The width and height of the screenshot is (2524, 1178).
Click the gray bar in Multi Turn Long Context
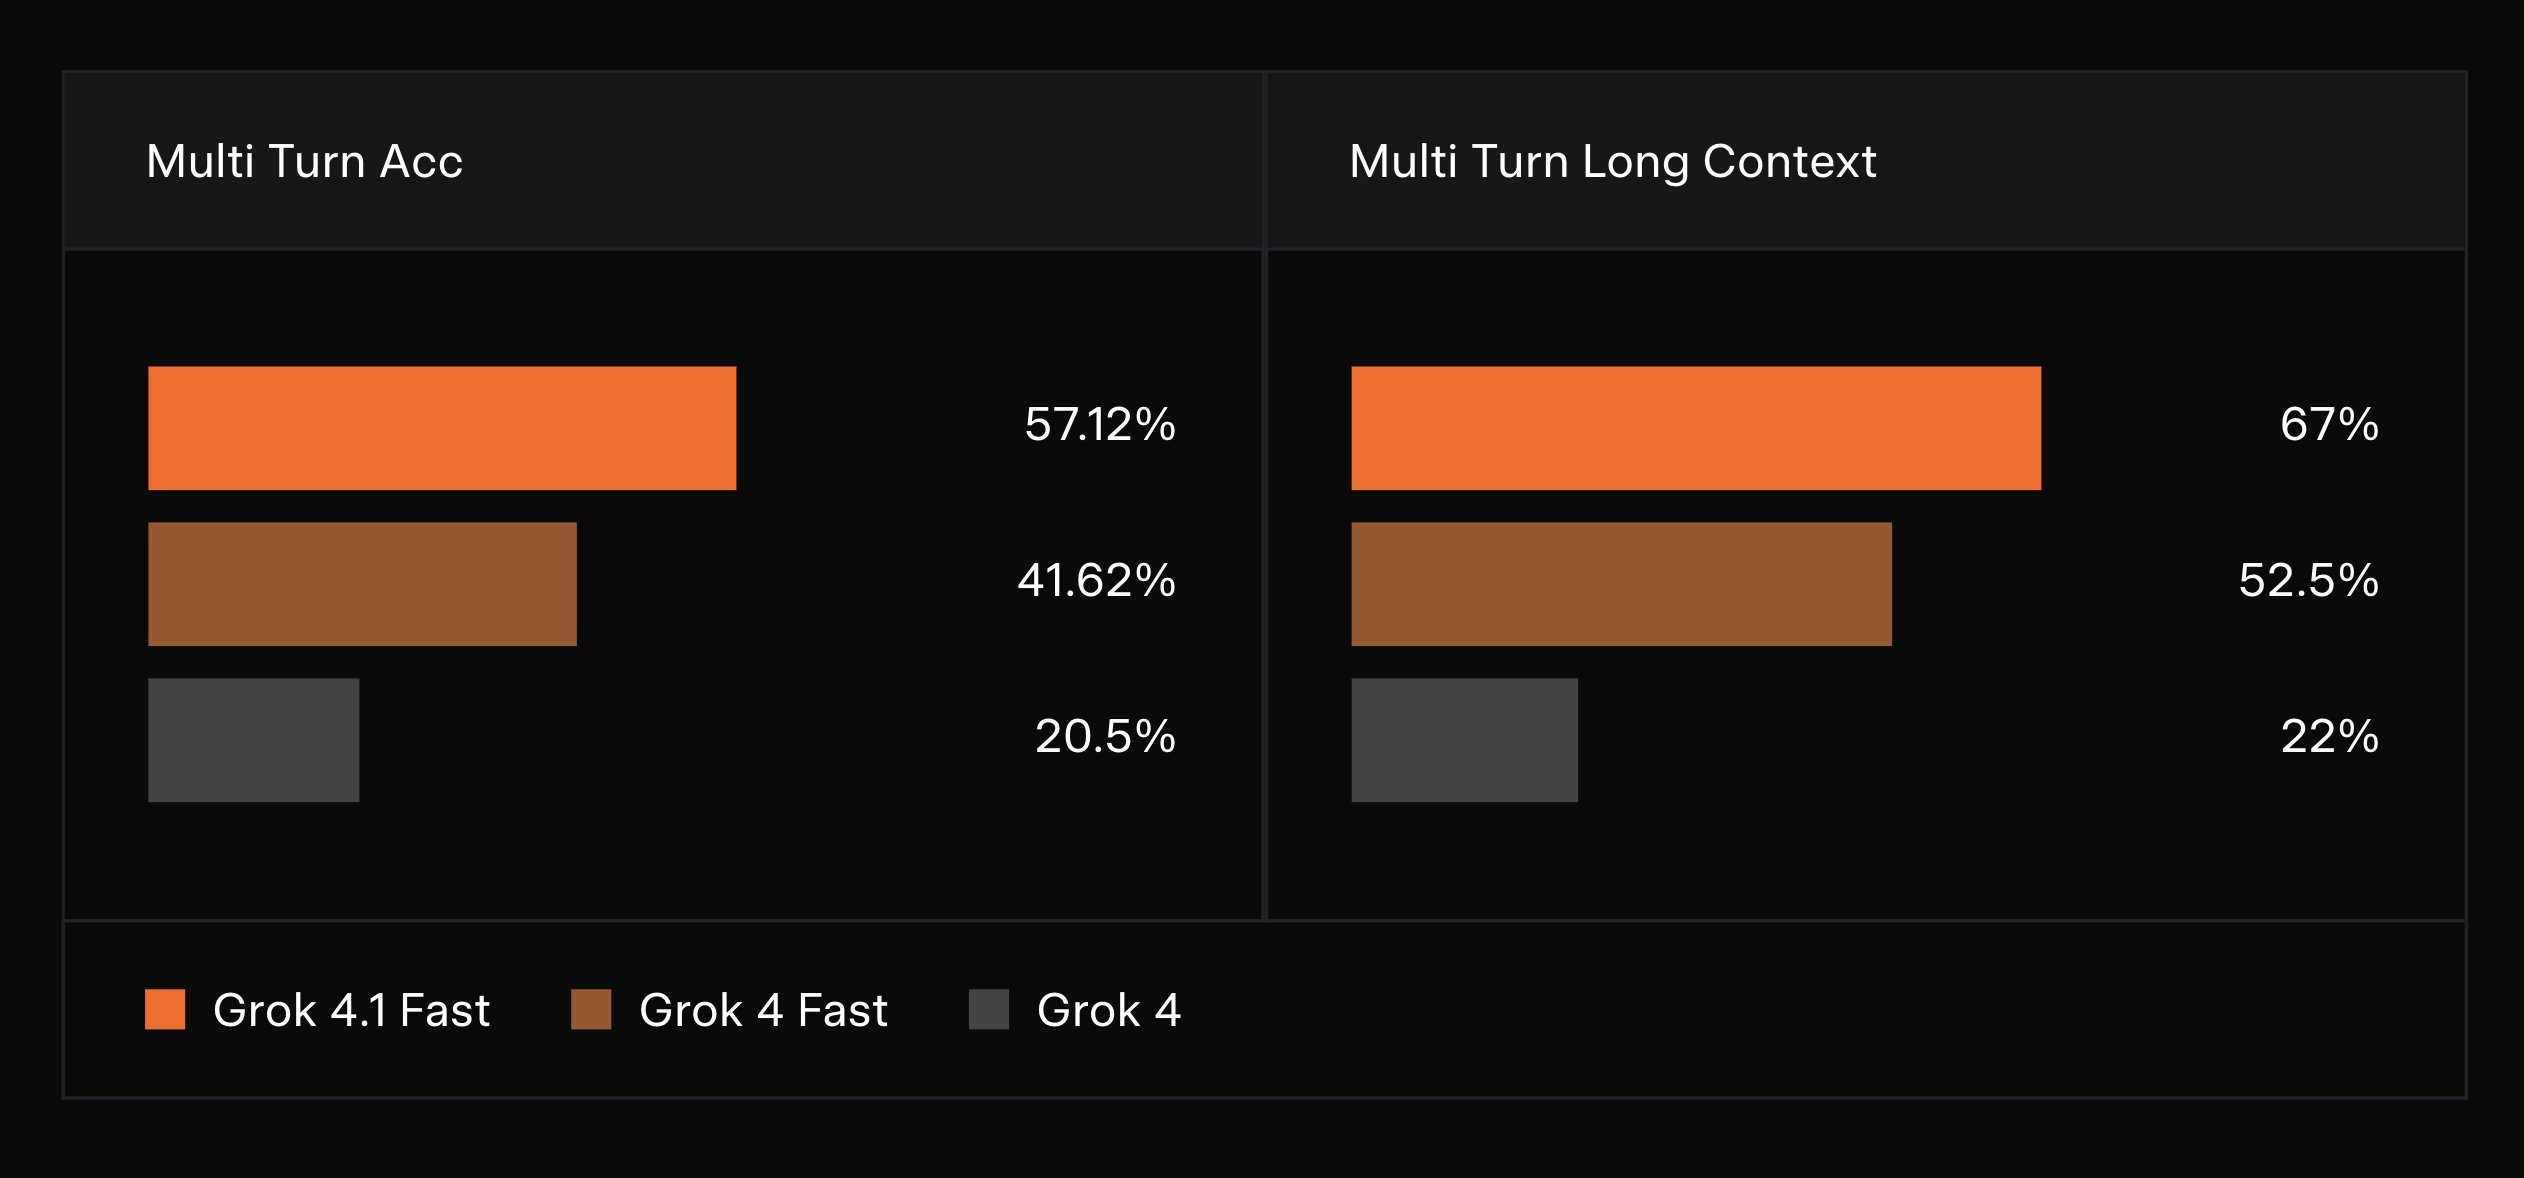(x=1464, y=740)
